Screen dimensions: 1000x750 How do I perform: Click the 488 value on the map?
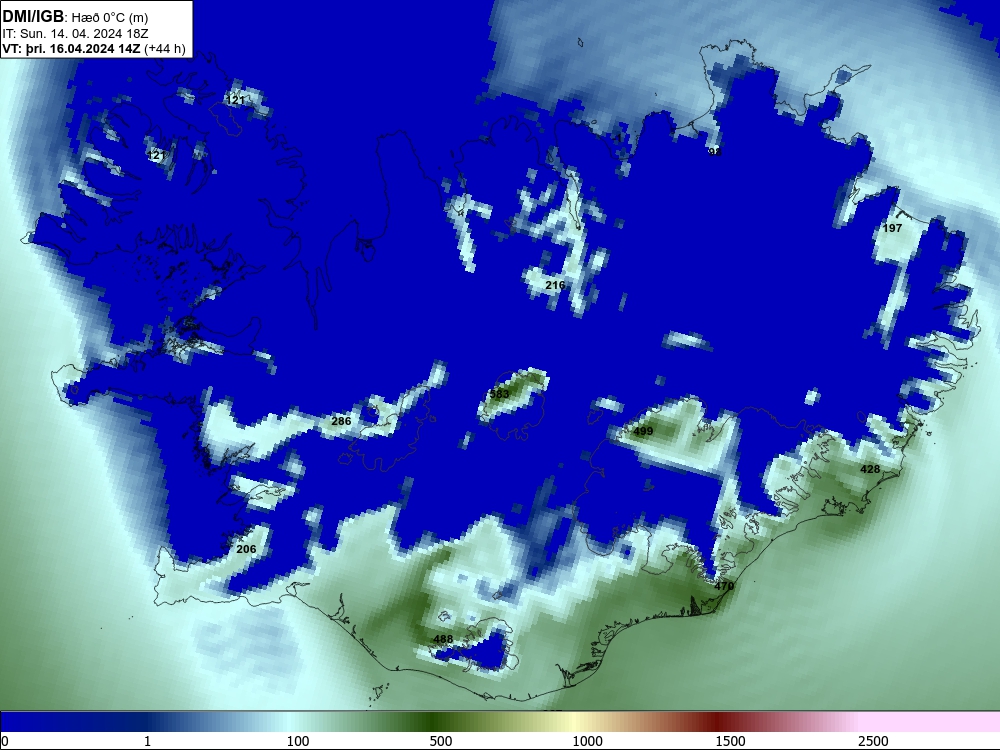[443, 639]
